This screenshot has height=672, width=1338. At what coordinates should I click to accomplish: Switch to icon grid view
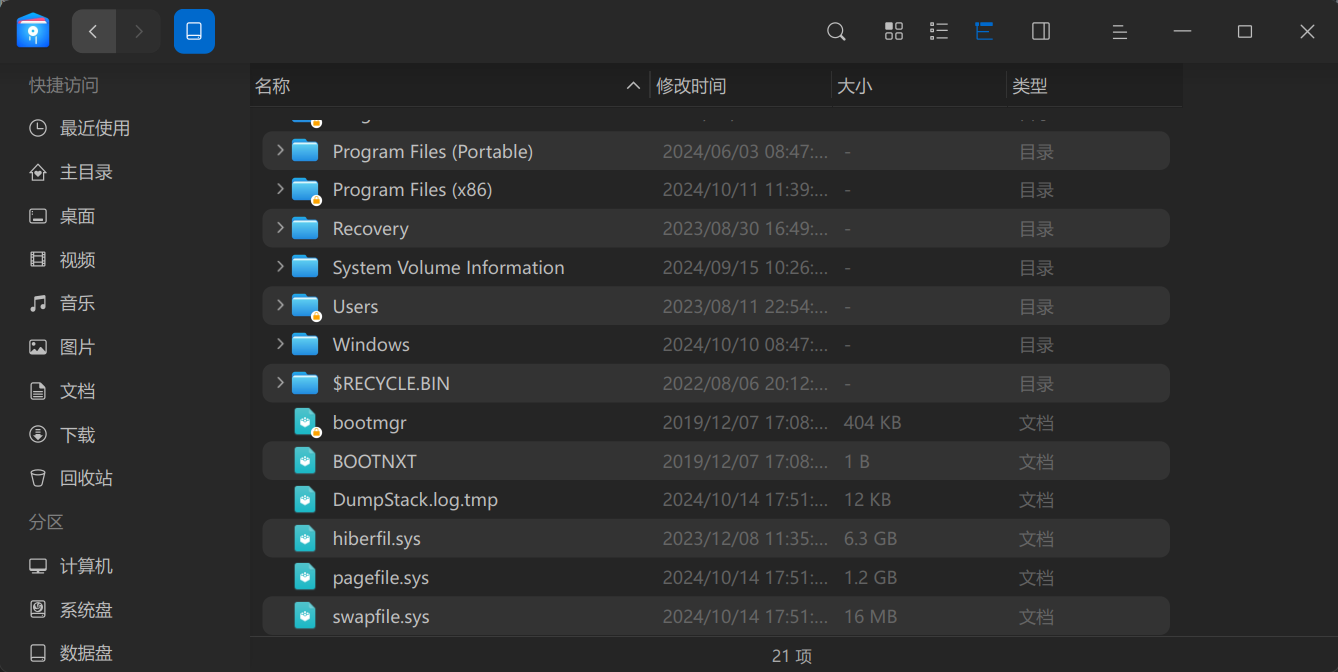click(894, 32)
